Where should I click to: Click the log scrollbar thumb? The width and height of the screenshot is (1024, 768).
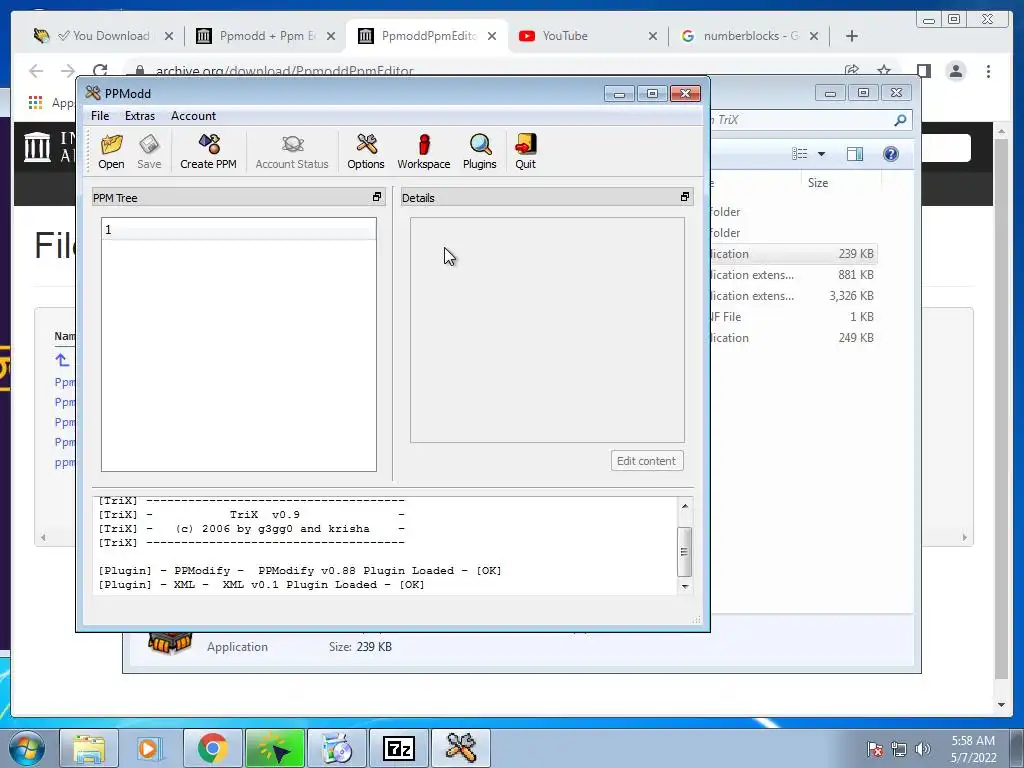coord(684,552)
